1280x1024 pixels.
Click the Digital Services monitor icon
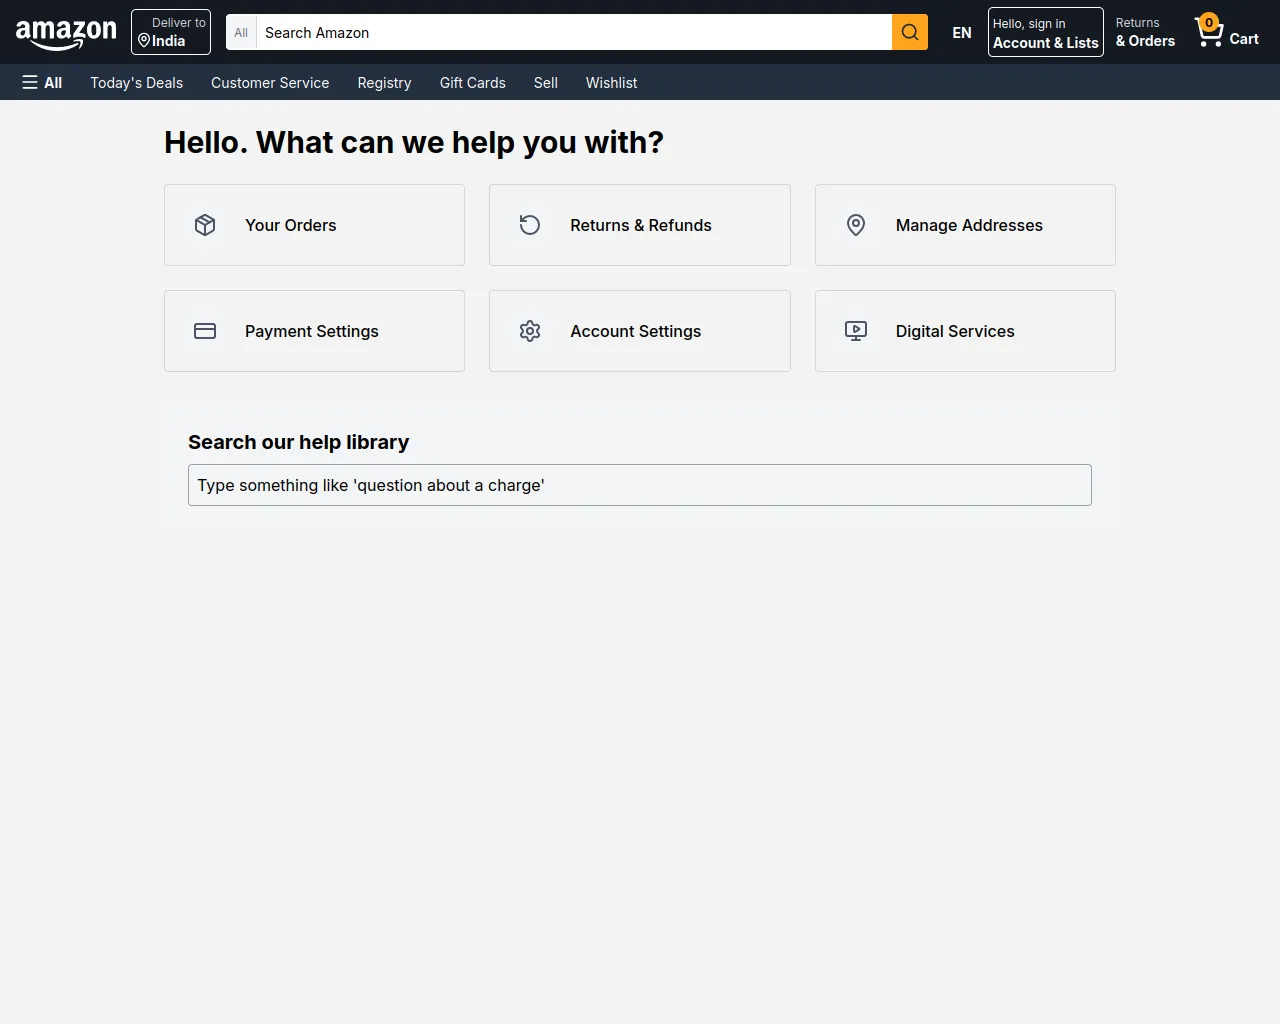(855, 331)
